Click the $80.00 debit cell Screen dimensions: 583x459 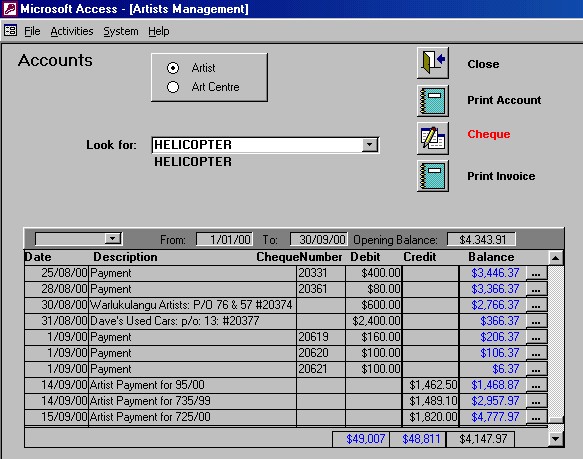tap(374, 289)
